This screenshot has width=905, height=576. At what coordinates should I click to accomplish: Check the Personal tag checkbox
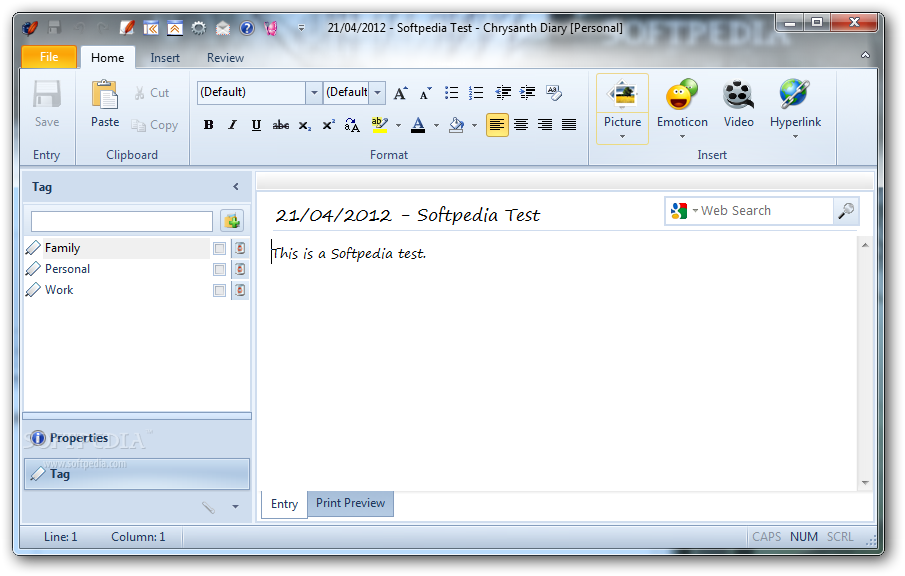[x=219, y=270]
